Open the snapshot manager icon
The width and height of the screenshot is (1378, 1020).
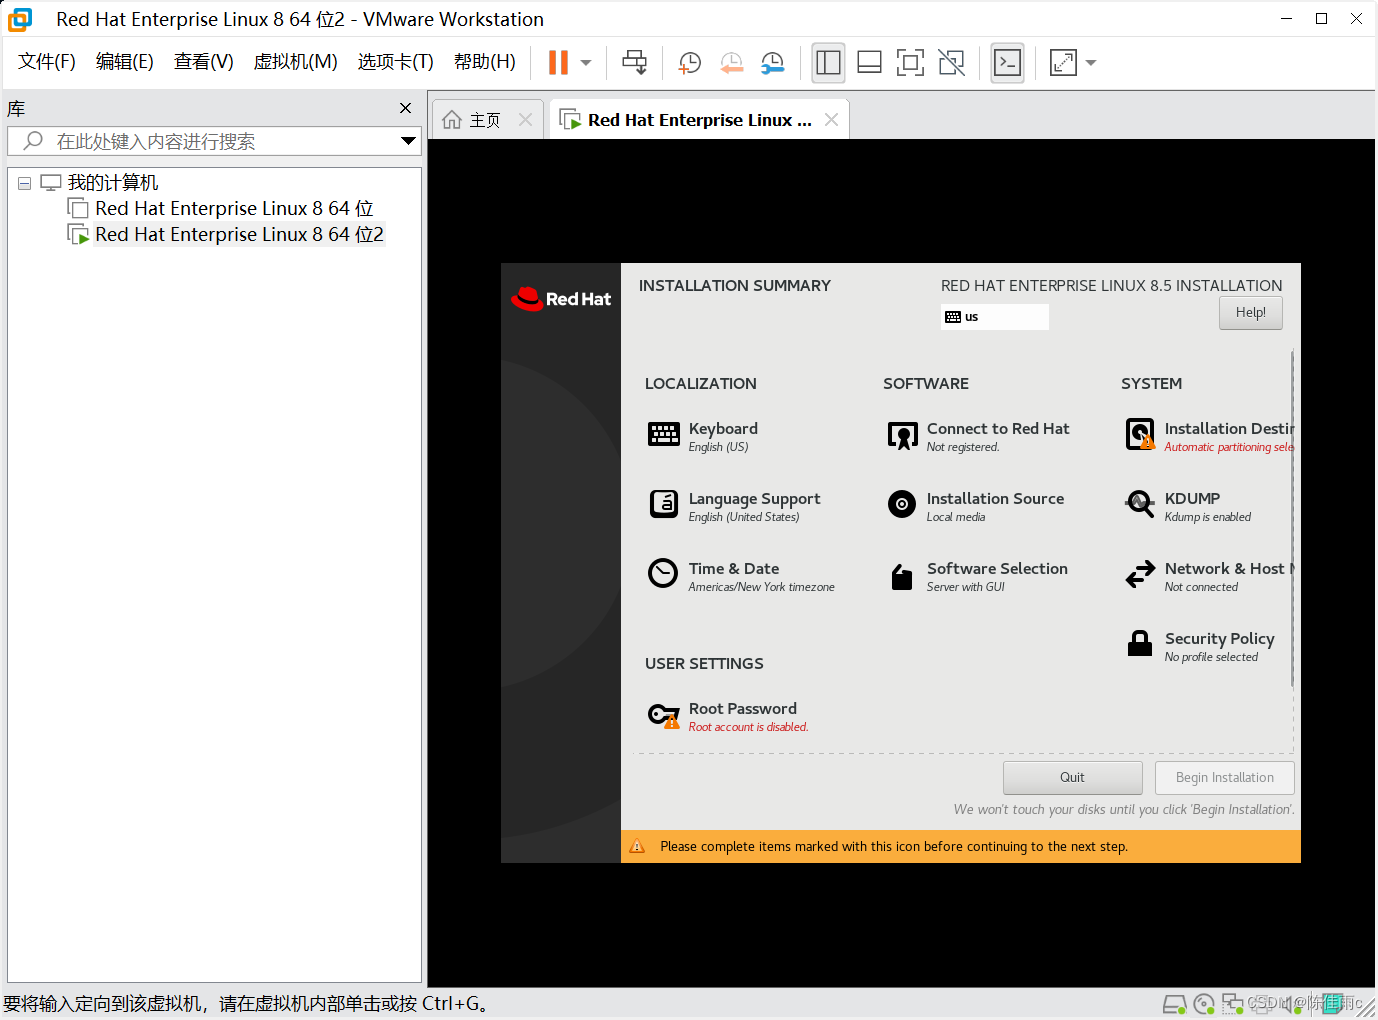coord(772,62)
